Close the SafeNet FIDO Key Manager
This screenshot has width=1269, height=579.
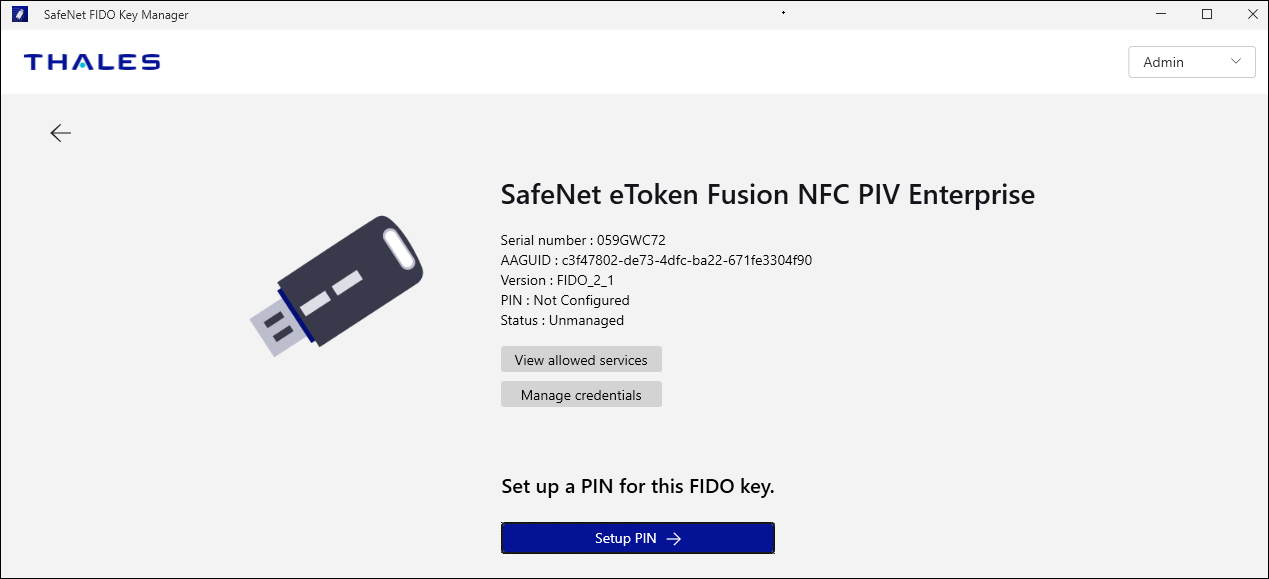(1251, 14)
